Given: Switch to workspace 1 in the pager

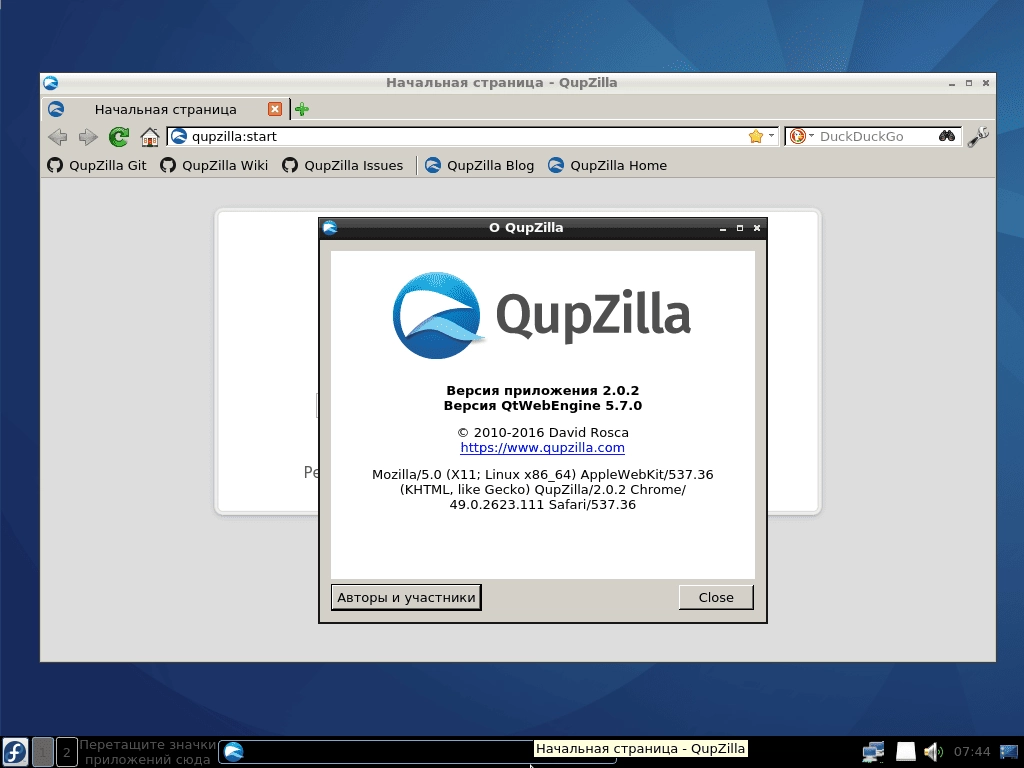Looking at the screenshot, I should [x=42, y=752].
